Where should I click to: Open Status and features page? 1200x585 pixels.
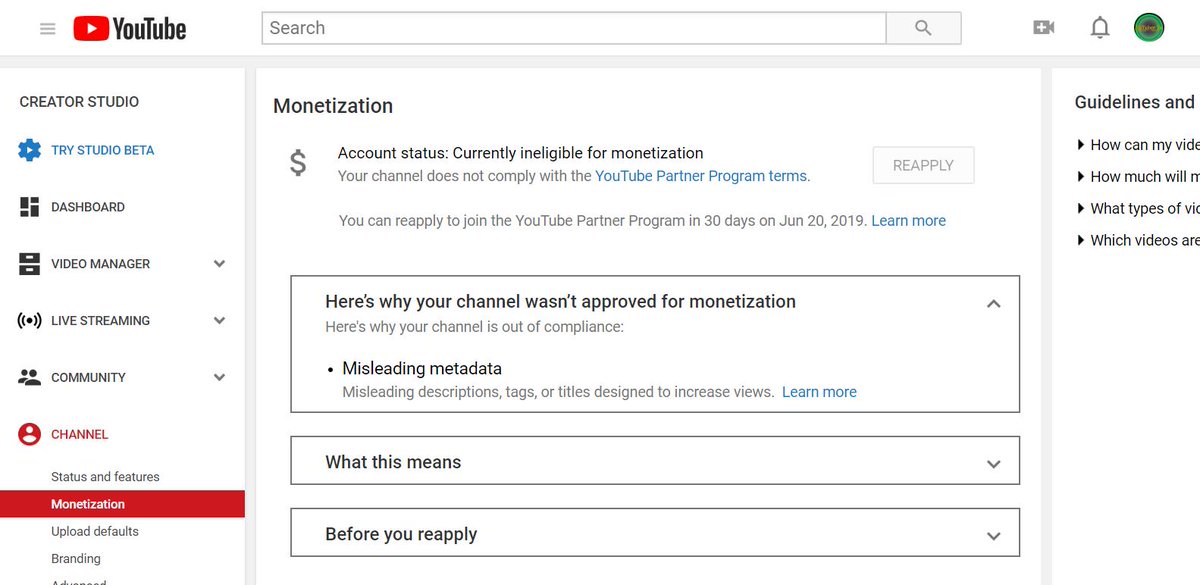point(105,477)
